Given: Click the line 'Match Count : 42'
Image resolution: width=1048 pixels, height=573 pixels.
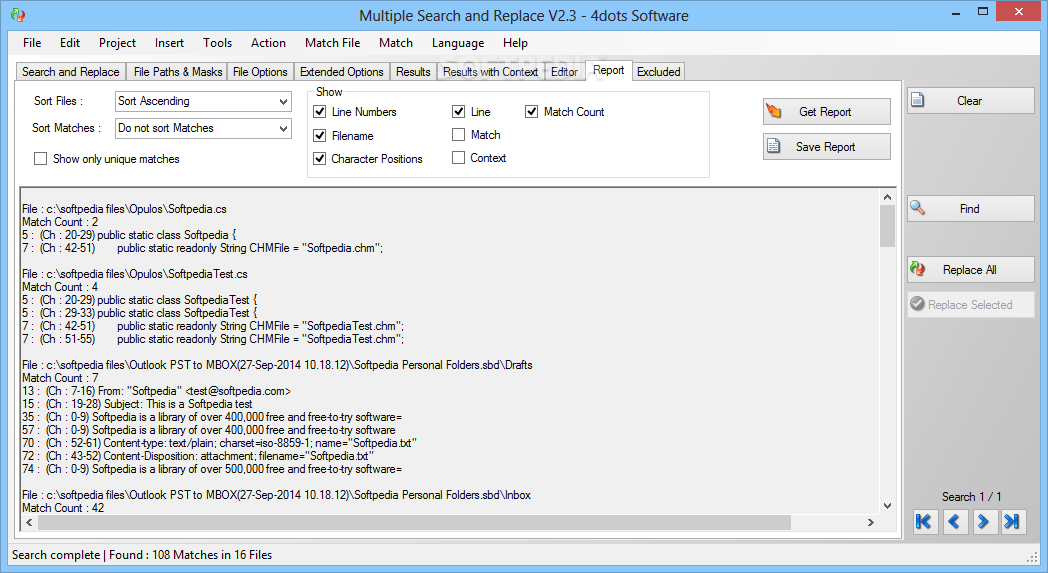Looking at the screenshot, I should [x=63, y=507].
